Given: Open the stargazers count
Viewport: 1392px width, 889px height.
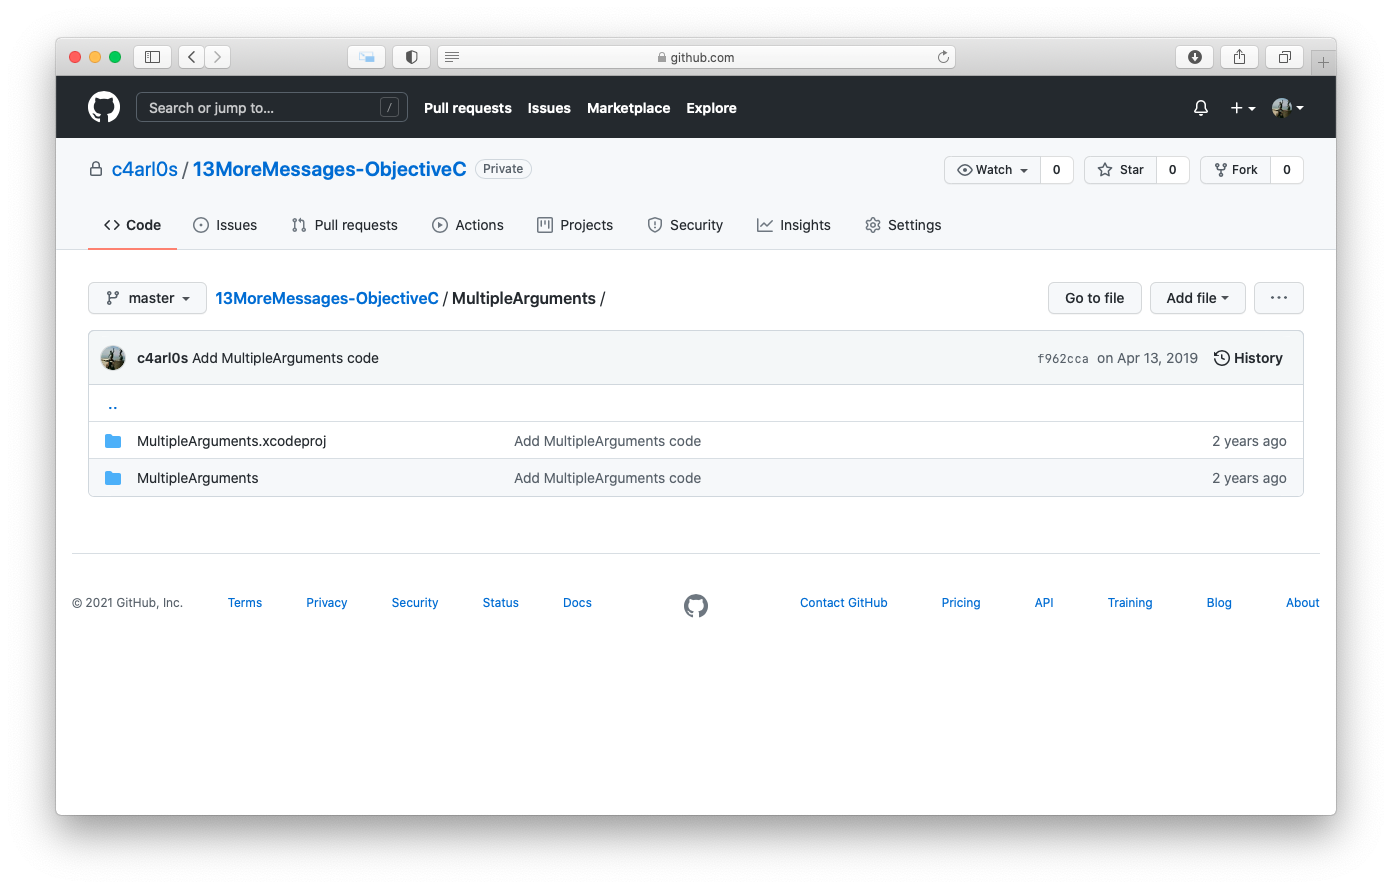Looking at the screenshot, I should coord(1172,170).
